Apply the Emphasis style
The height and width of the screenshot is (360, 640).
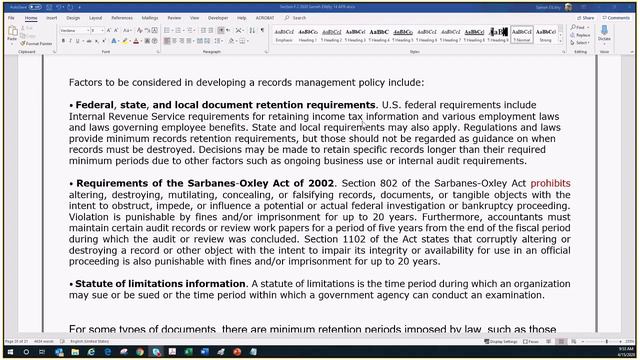coord(284,35)
